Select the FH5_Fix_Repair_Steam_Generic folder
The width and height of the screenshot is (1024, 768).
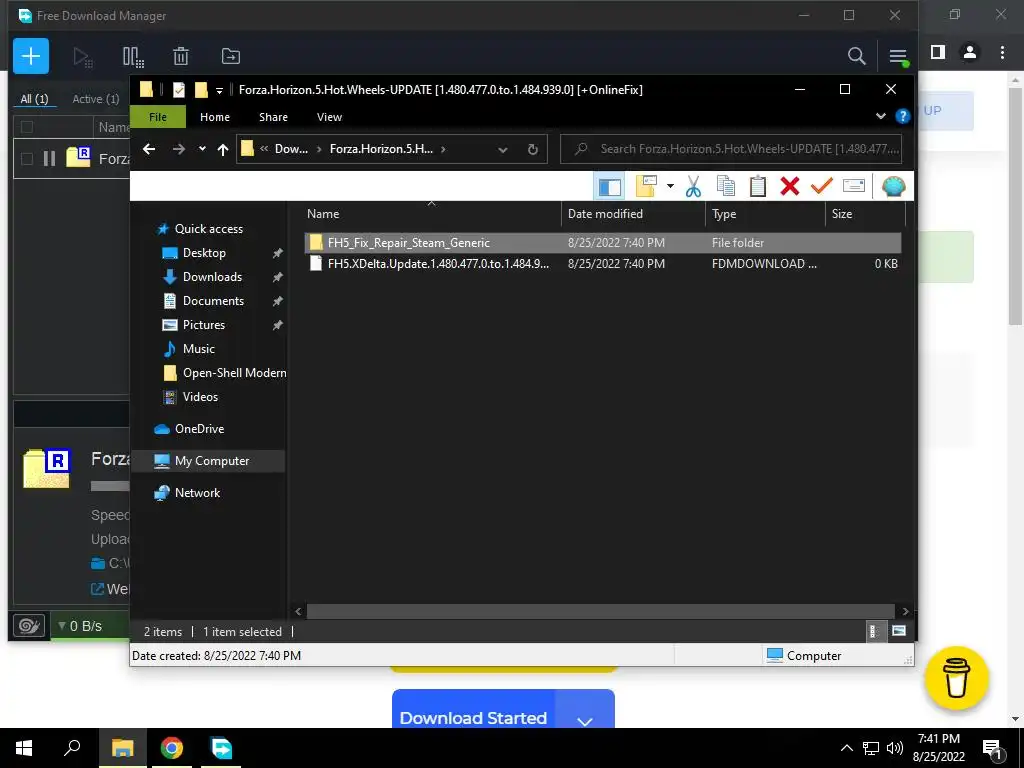(602, 242)
